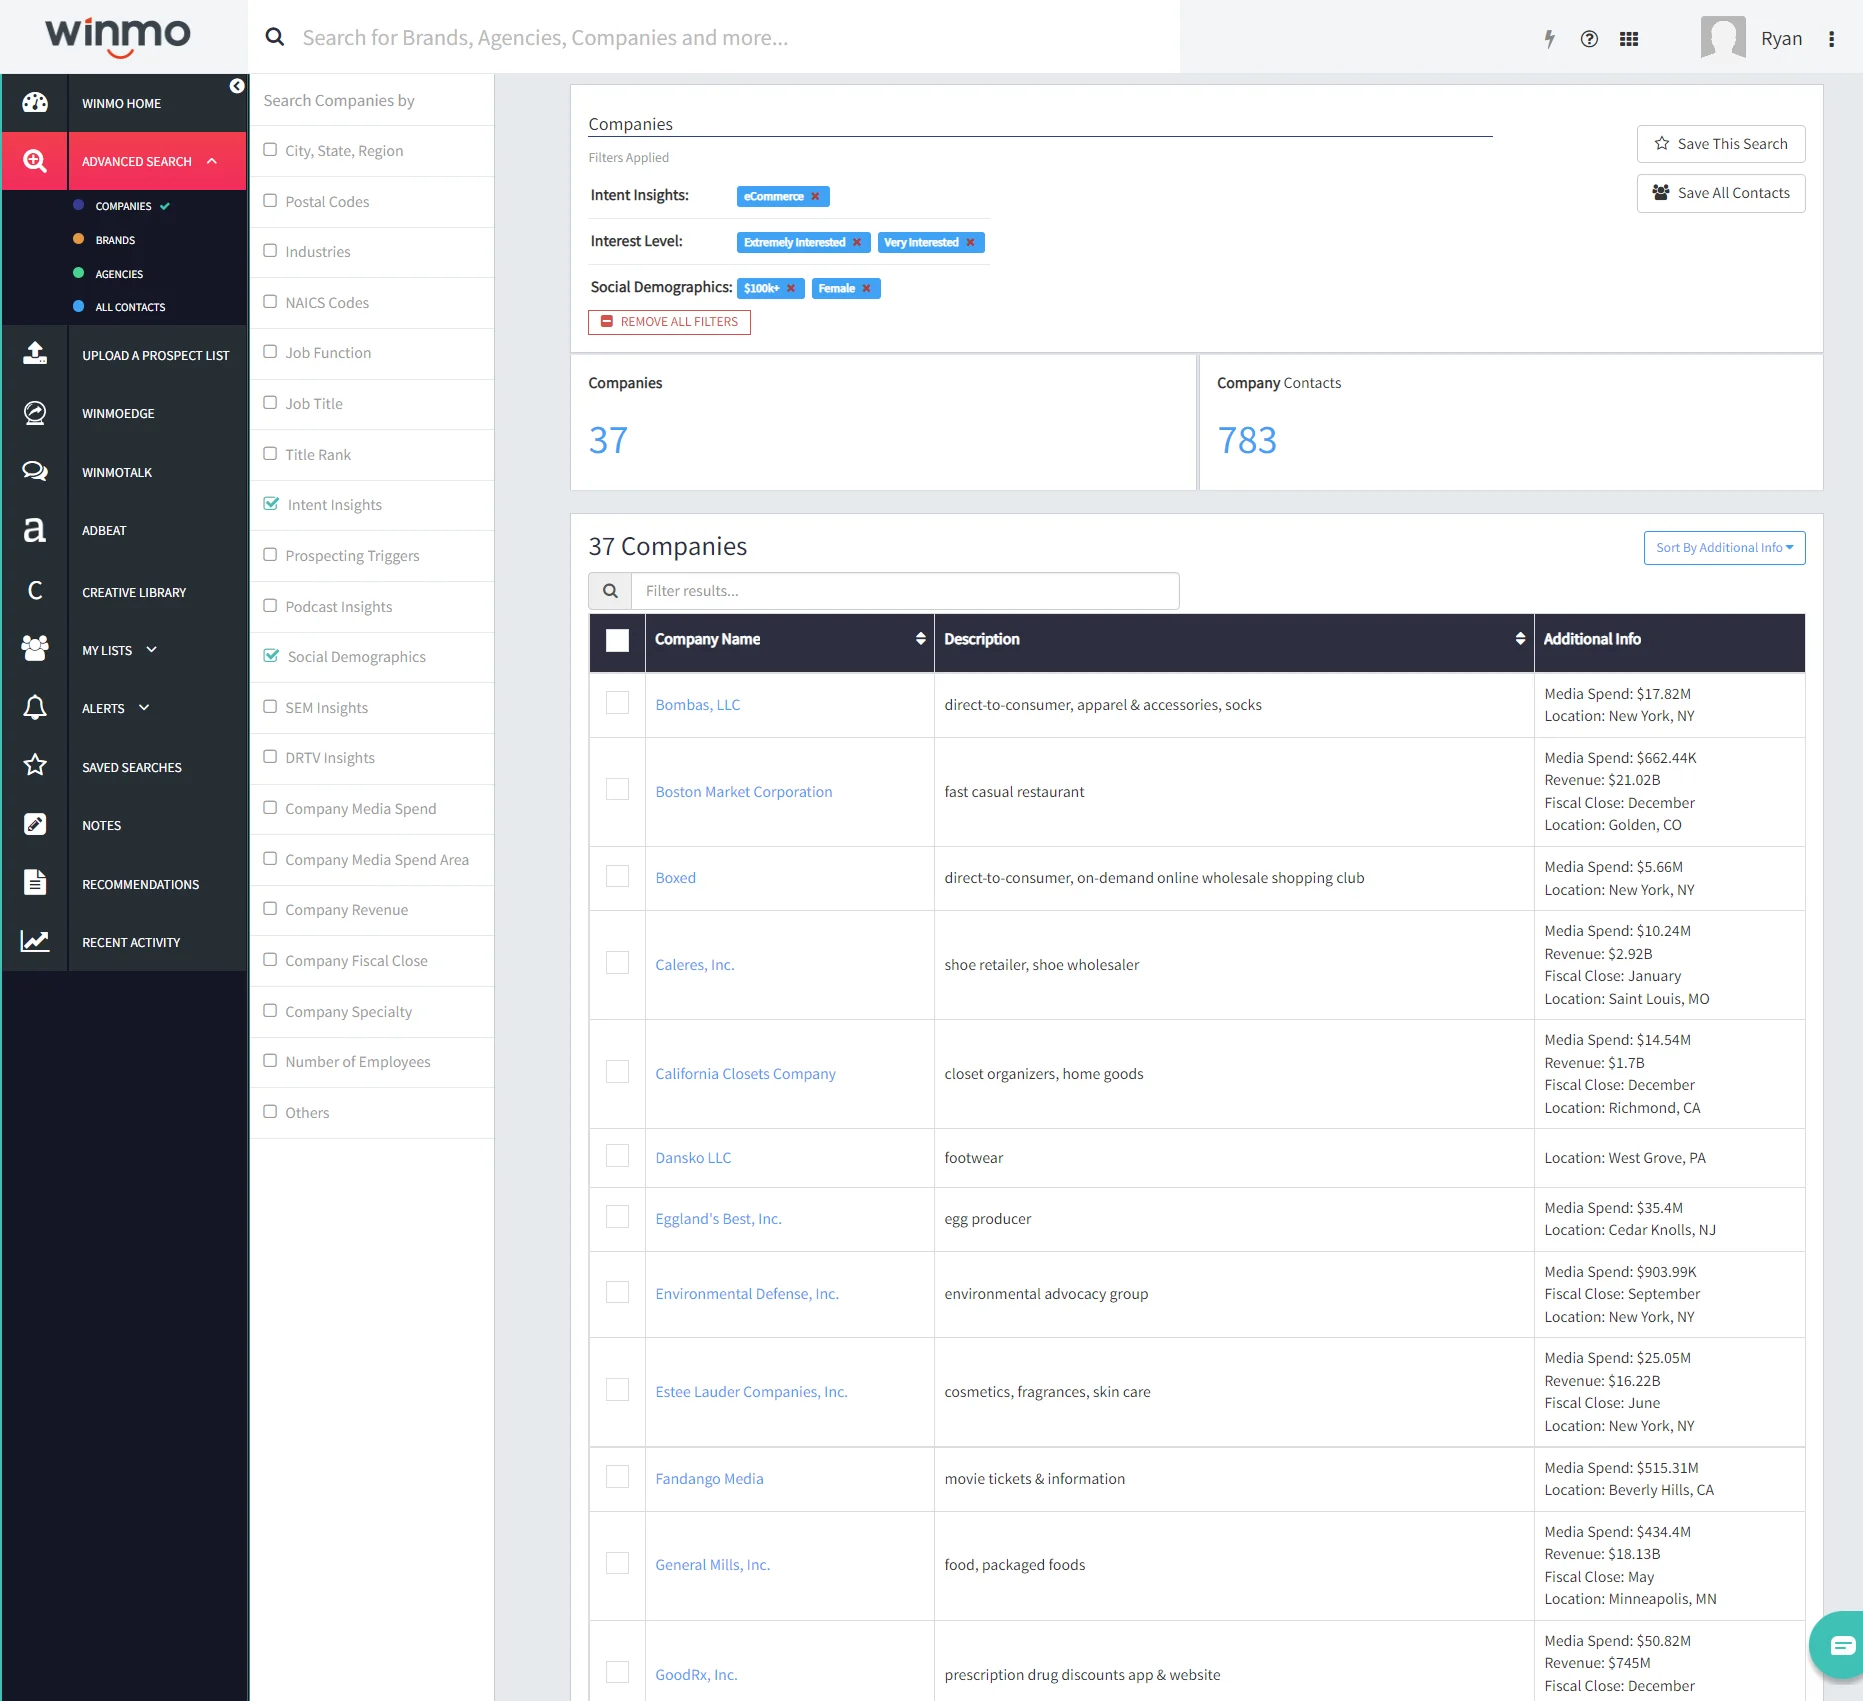Open the vertical three-dot user menu
The width and height of the screenshot is (1863, 1701).
pyautogui.click(x=1831, y=39)
